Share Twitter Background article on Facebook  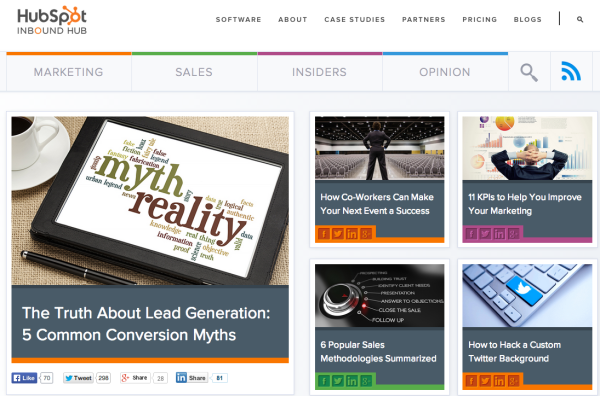471,381
